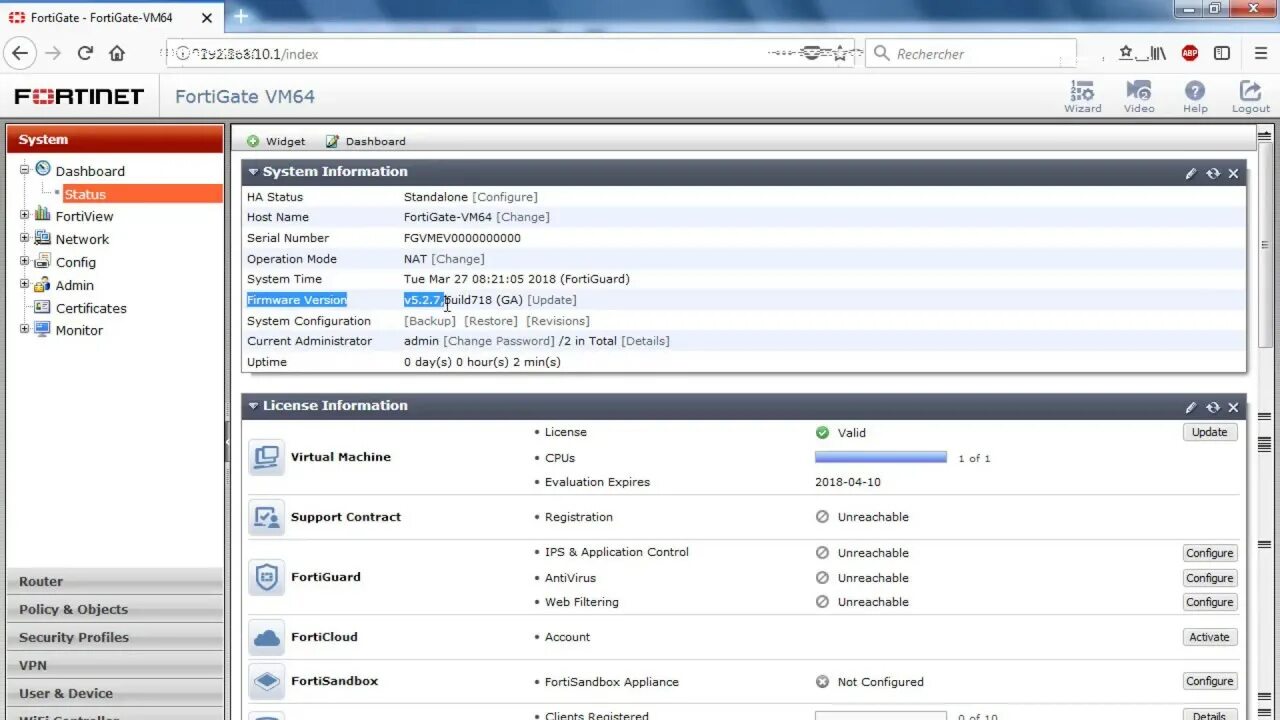Image resolution: width=1280 pixels, height=720 pixels.
Task: Click the CPUs usage progress bar
Action: (x=880, y=457)
